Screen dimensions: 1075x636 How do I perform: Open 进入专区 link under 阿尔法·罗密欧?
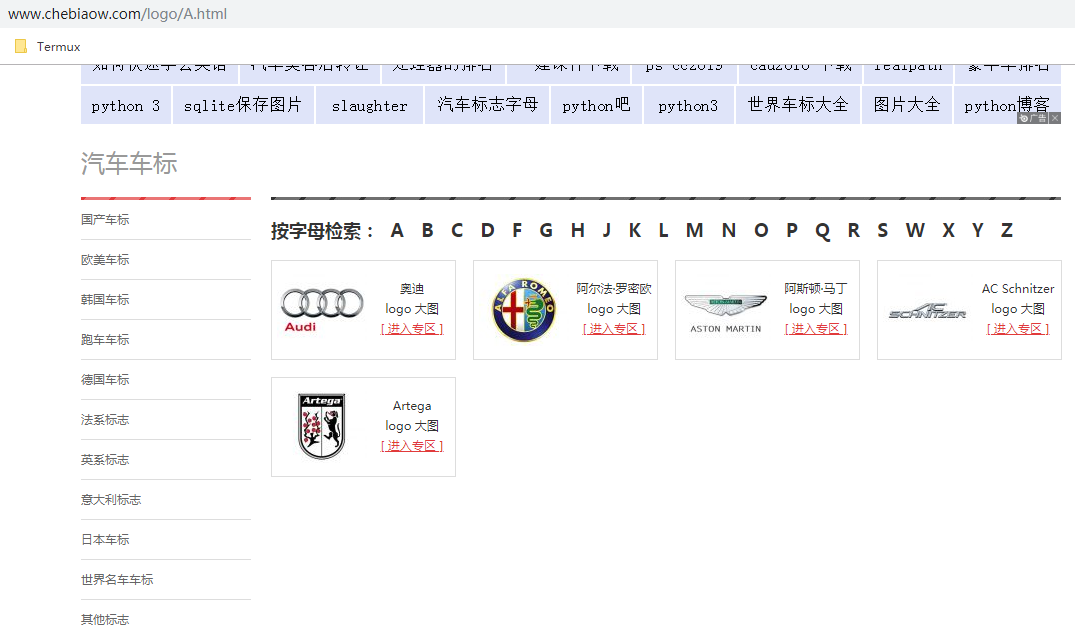(x=614, y=329)
